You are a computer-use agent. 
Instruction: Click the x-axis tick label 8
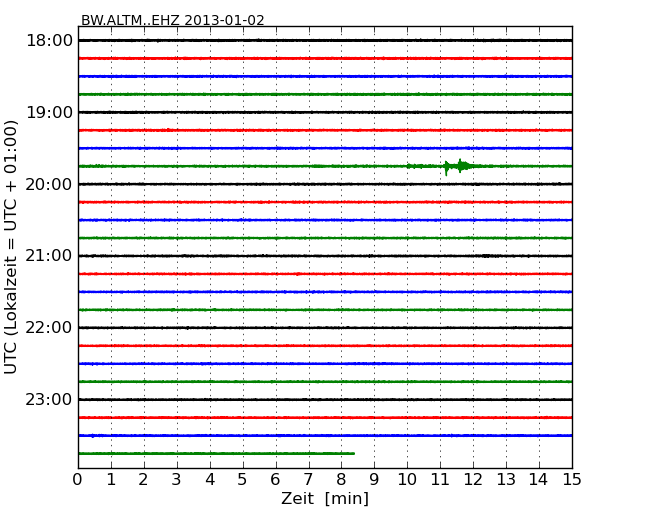[x=341, y=480]
